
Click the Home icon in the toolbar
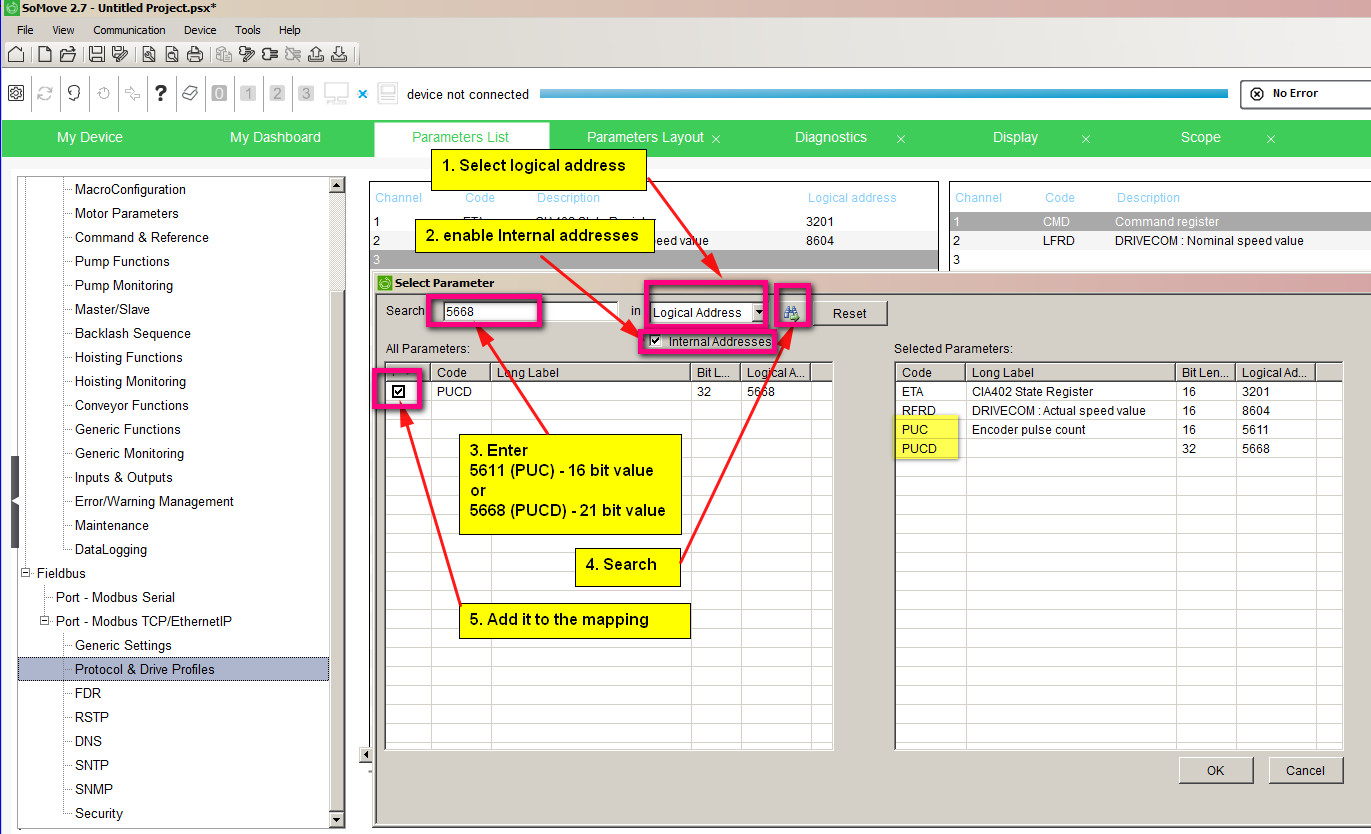pyautogui.click(x=16, y=54)
